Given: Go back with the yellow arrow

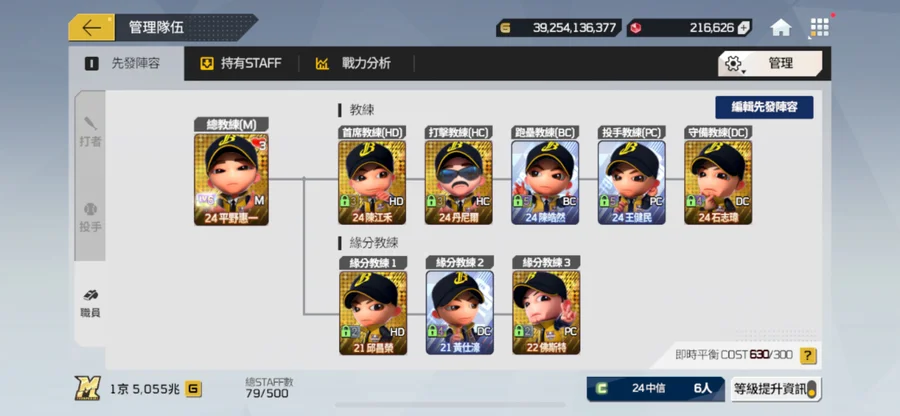Looking at the screenshot, I should point(91,28).
